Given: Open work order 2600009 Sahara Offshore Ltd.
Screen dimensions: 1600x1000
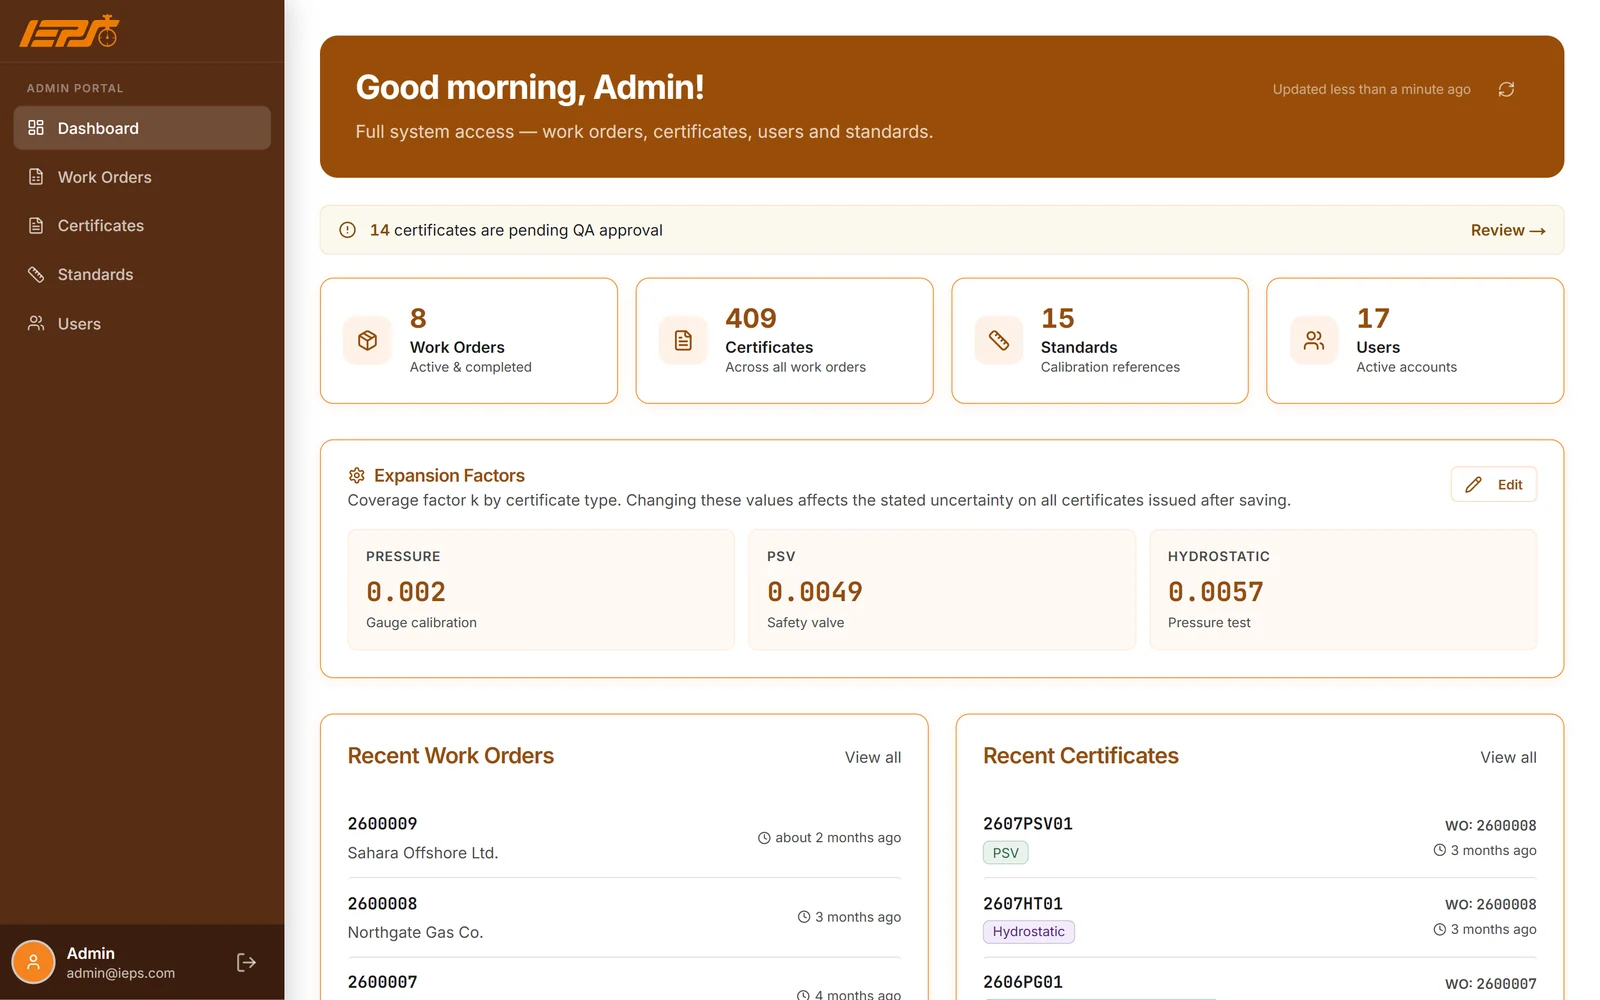Looking at the screenshot, I should pyautogui.click(x=624, y=838).
